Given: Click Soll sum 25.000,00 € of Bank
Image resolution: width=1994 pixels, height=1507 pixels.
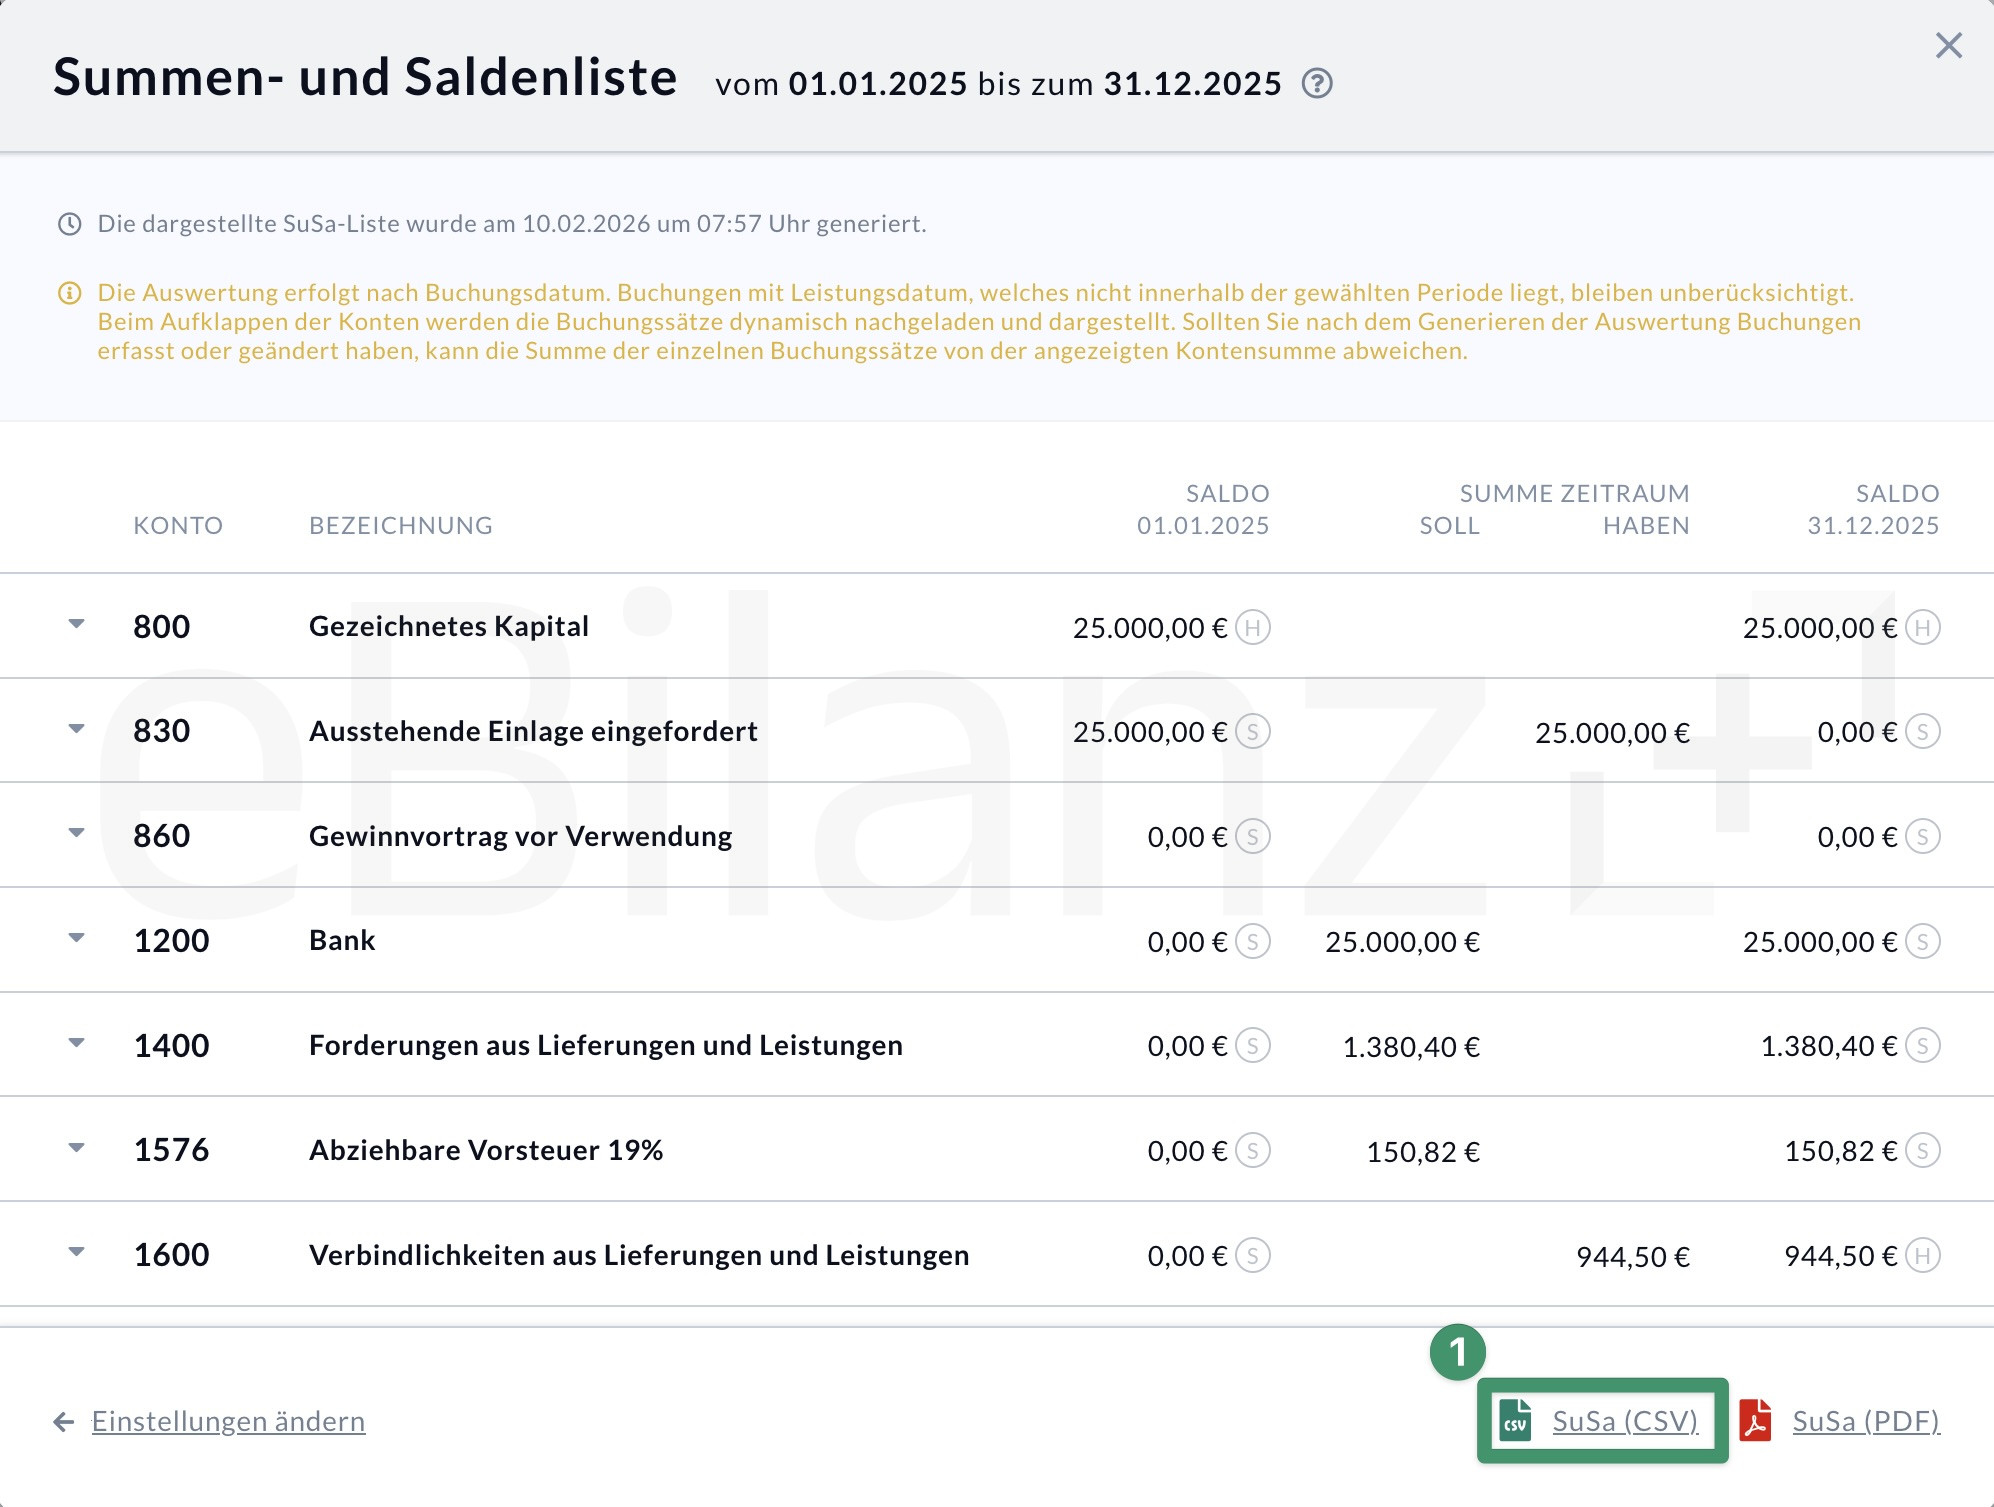Looking at the screenshot, I should coord(1402,942).
